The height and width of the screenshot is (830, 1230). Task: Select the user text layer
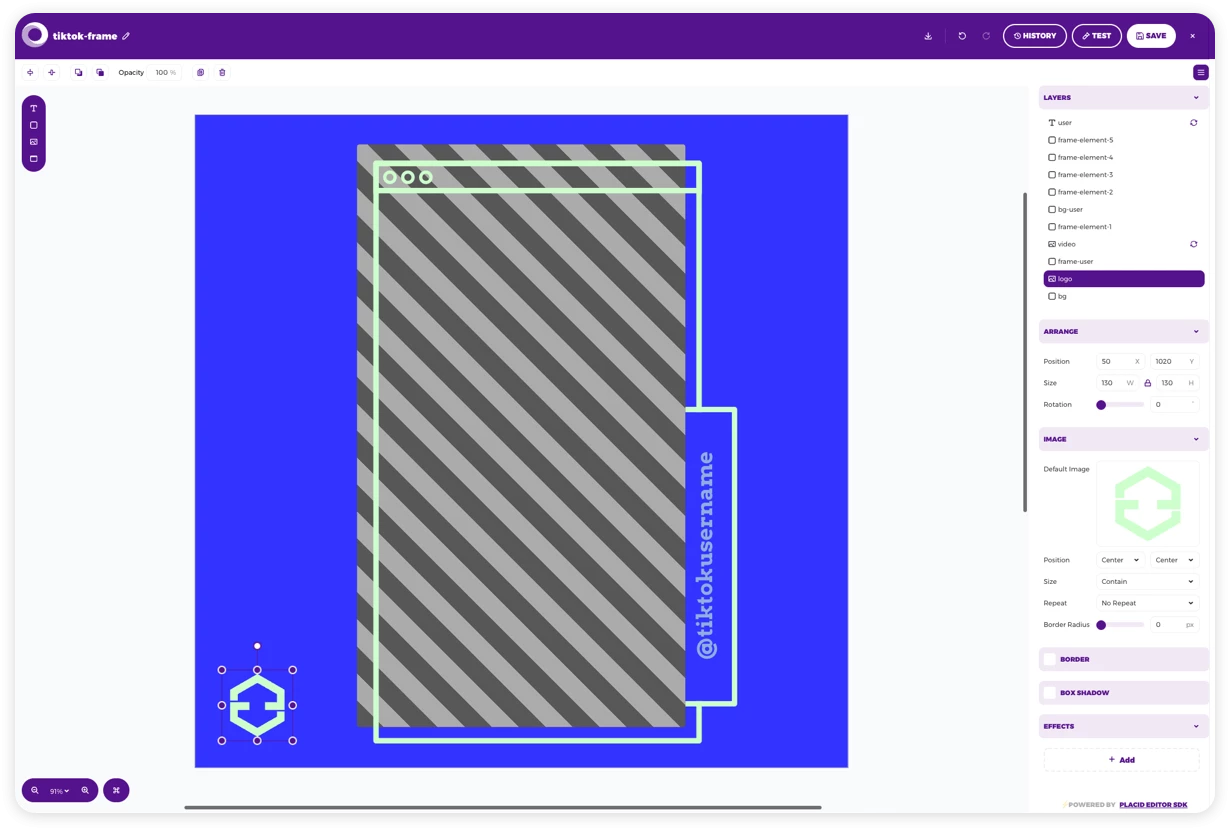tap(1123, 123)
